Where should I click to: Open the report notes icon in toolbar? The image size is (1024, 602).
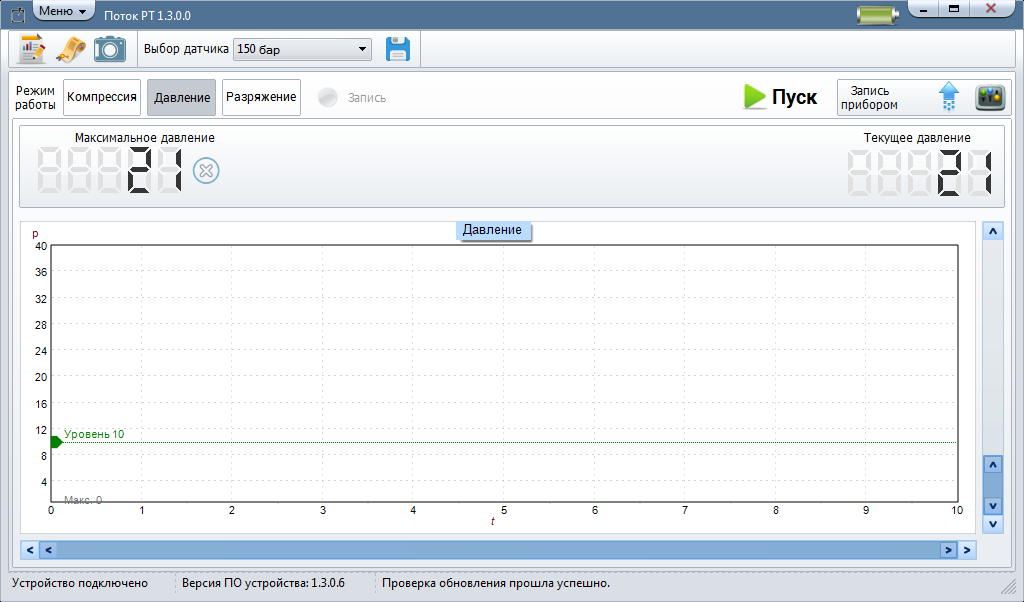(32, 49)
